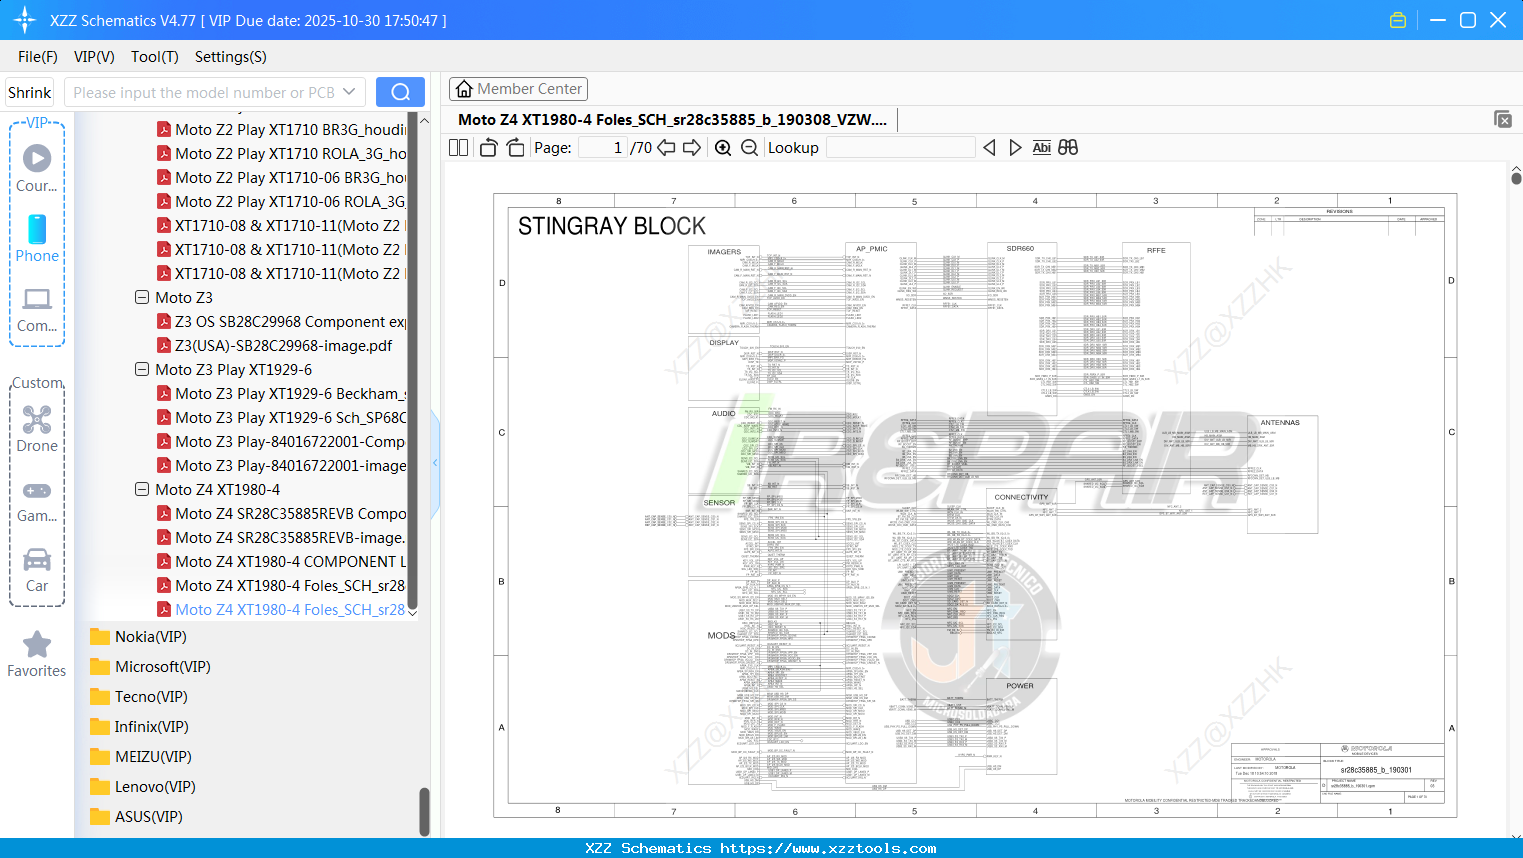Rotate the schematic page counterclockwise
Image resolution: width=1523 pixels, height=858 pixels.
tap(489, 148)
